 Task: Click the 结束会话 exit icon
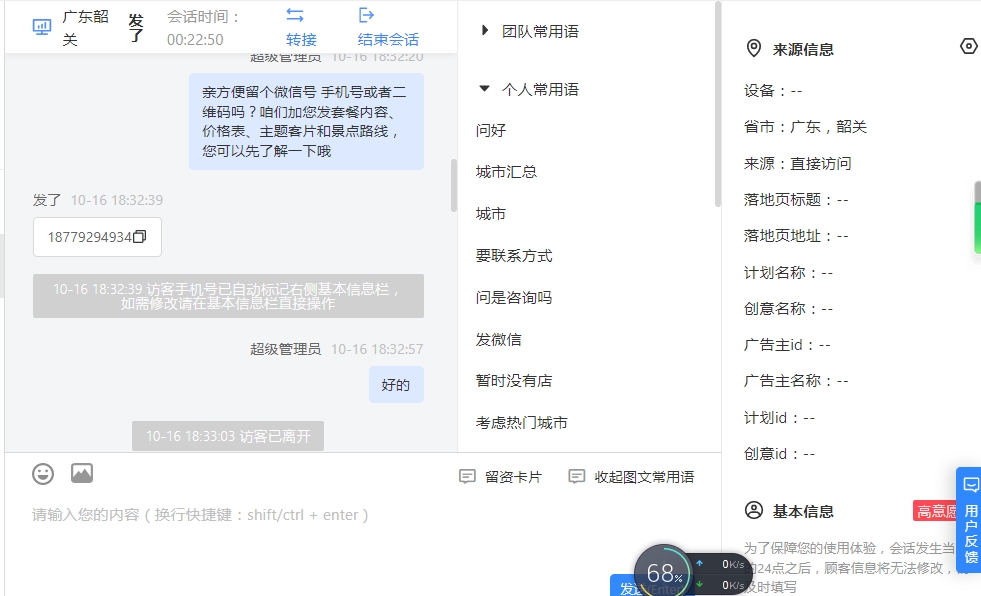point(367,15)
